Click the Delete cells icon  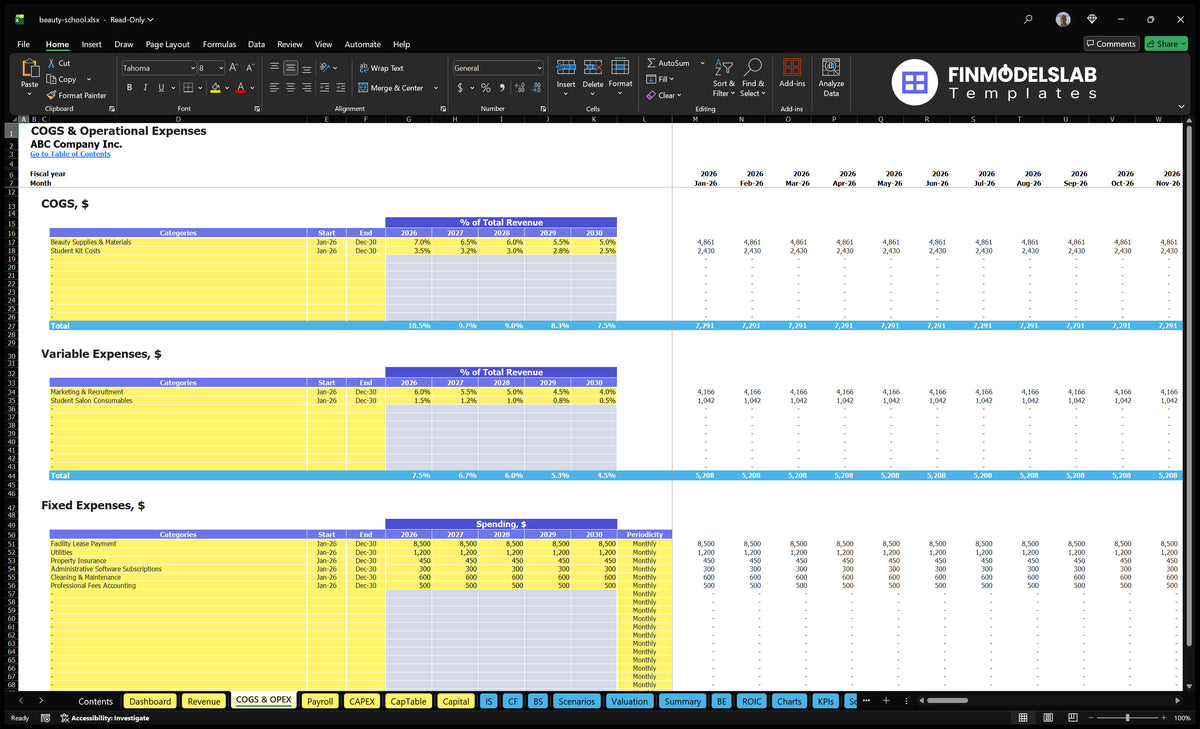[593, 67]
